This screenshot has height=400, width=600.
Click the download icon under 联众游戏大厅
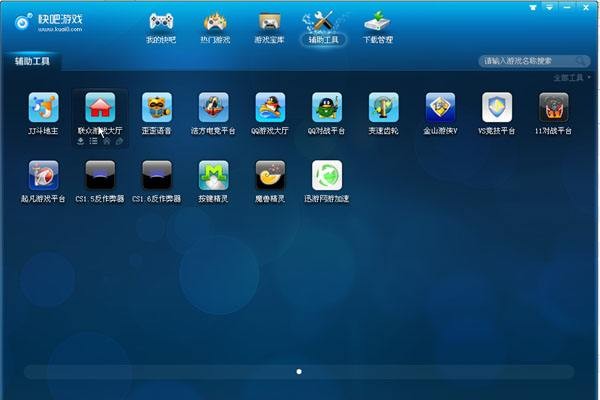click(x=80, y=141)
